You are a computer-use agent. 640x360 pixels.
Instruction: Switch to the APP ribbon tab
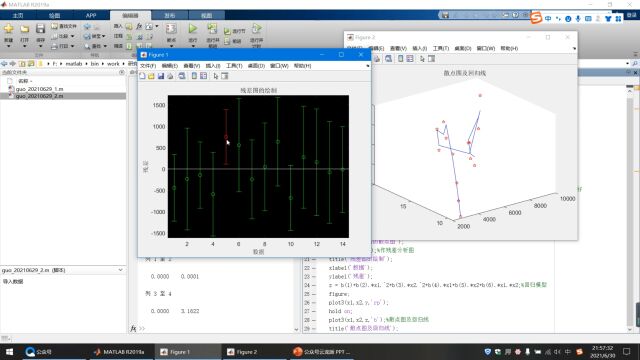pos(91,16)
